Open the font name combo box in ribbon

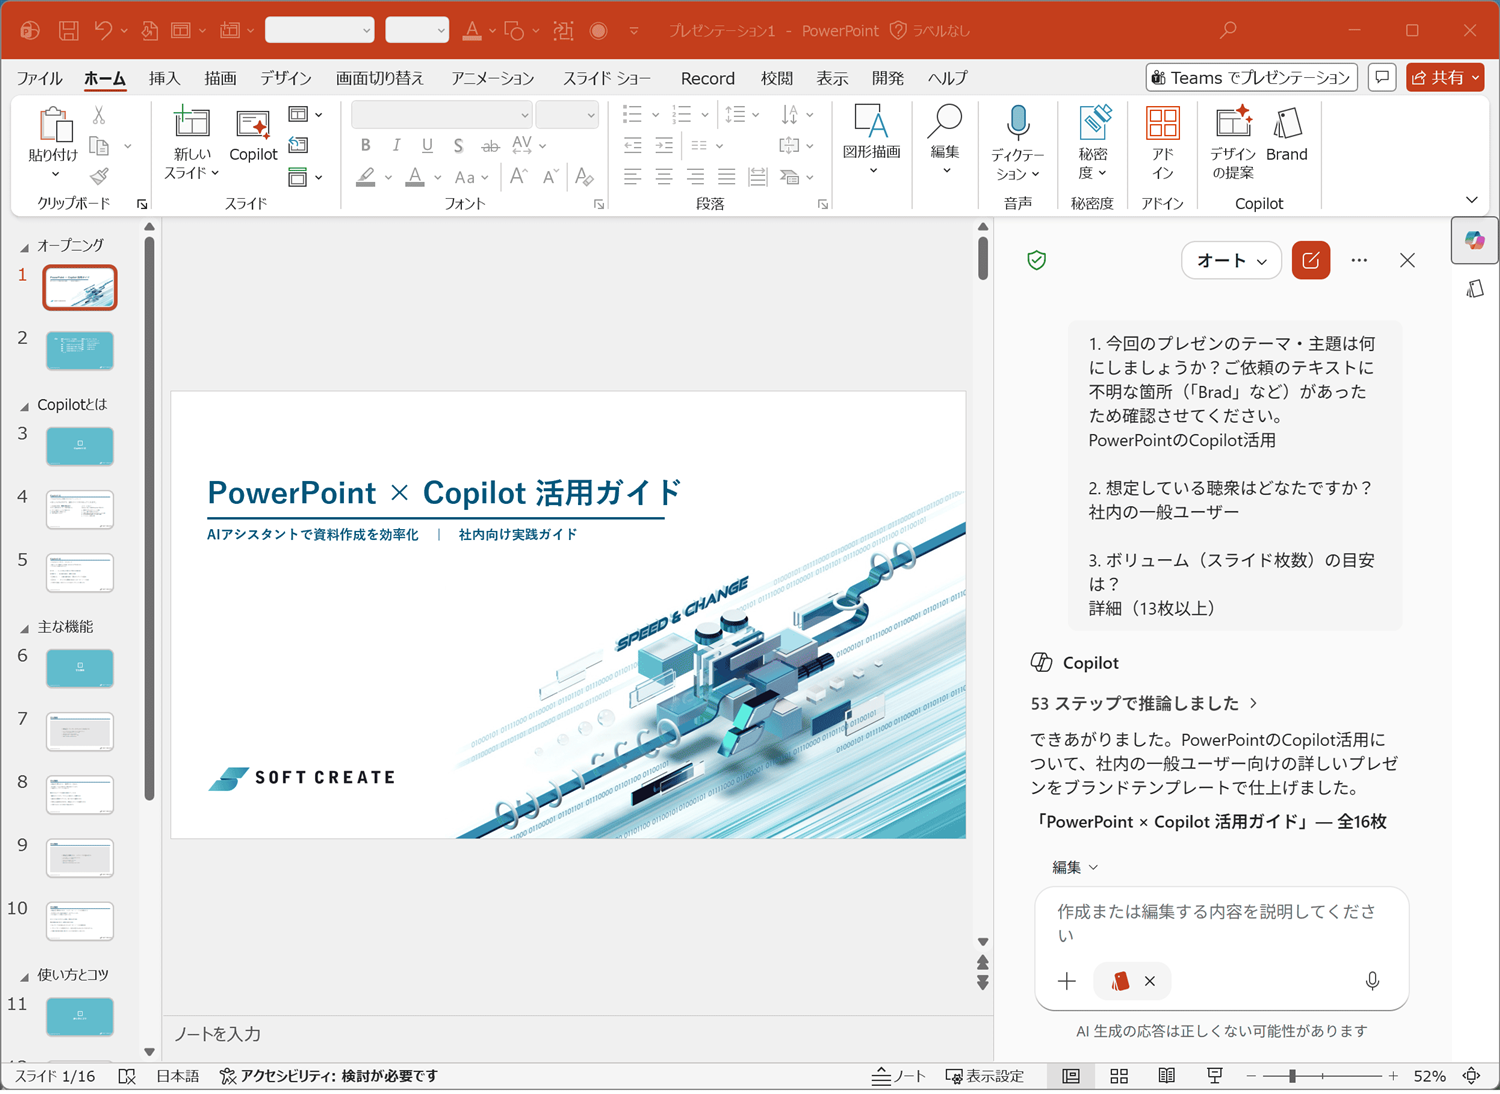(x=441, y=115)
